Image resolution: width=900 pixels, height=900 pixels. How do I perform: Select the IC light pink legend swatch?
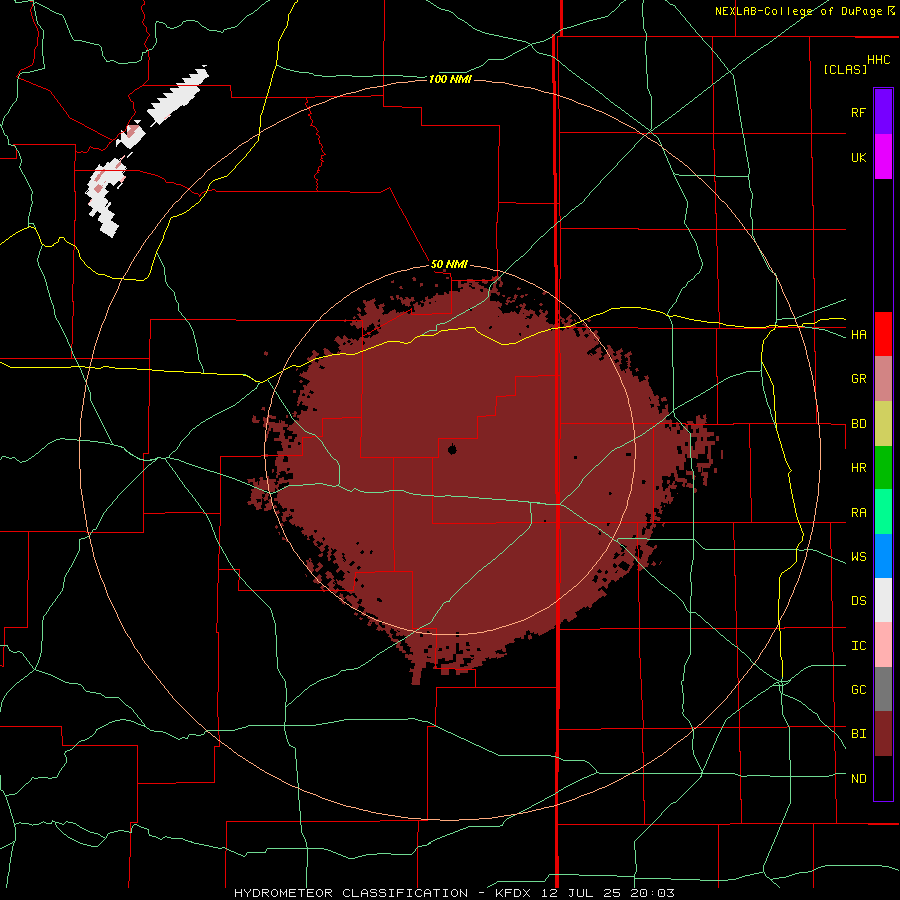(883, 645)
